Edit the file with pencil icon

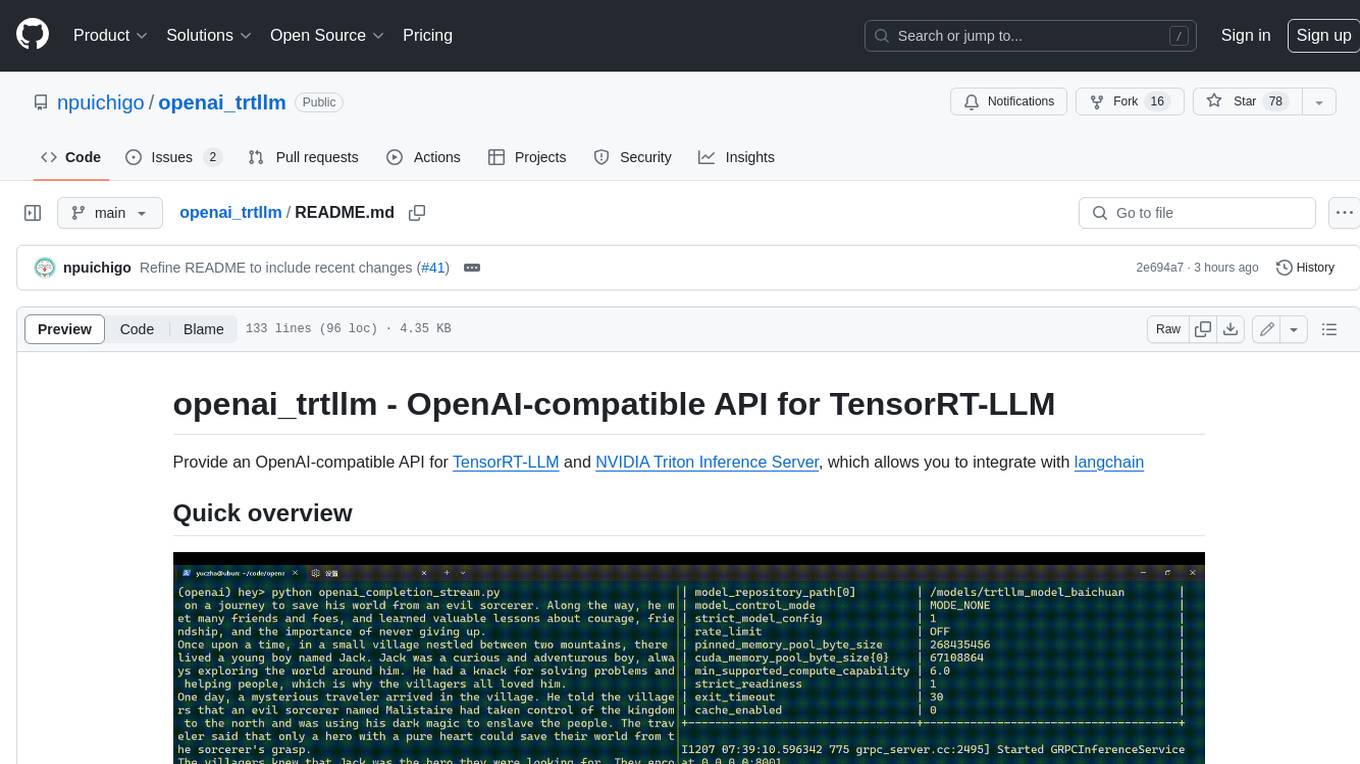pyautogui.click(x=1267, y=329)
